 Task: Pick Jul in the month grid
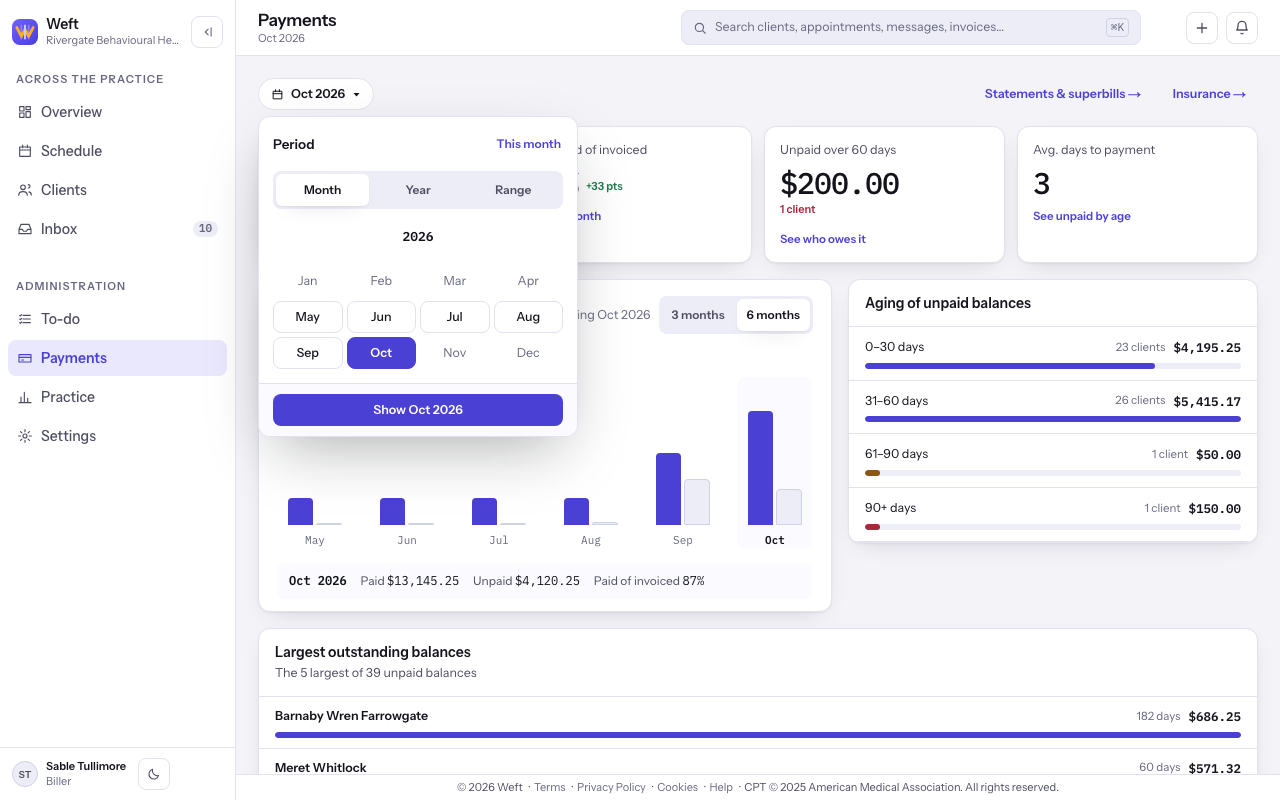(x=455, y=317)
